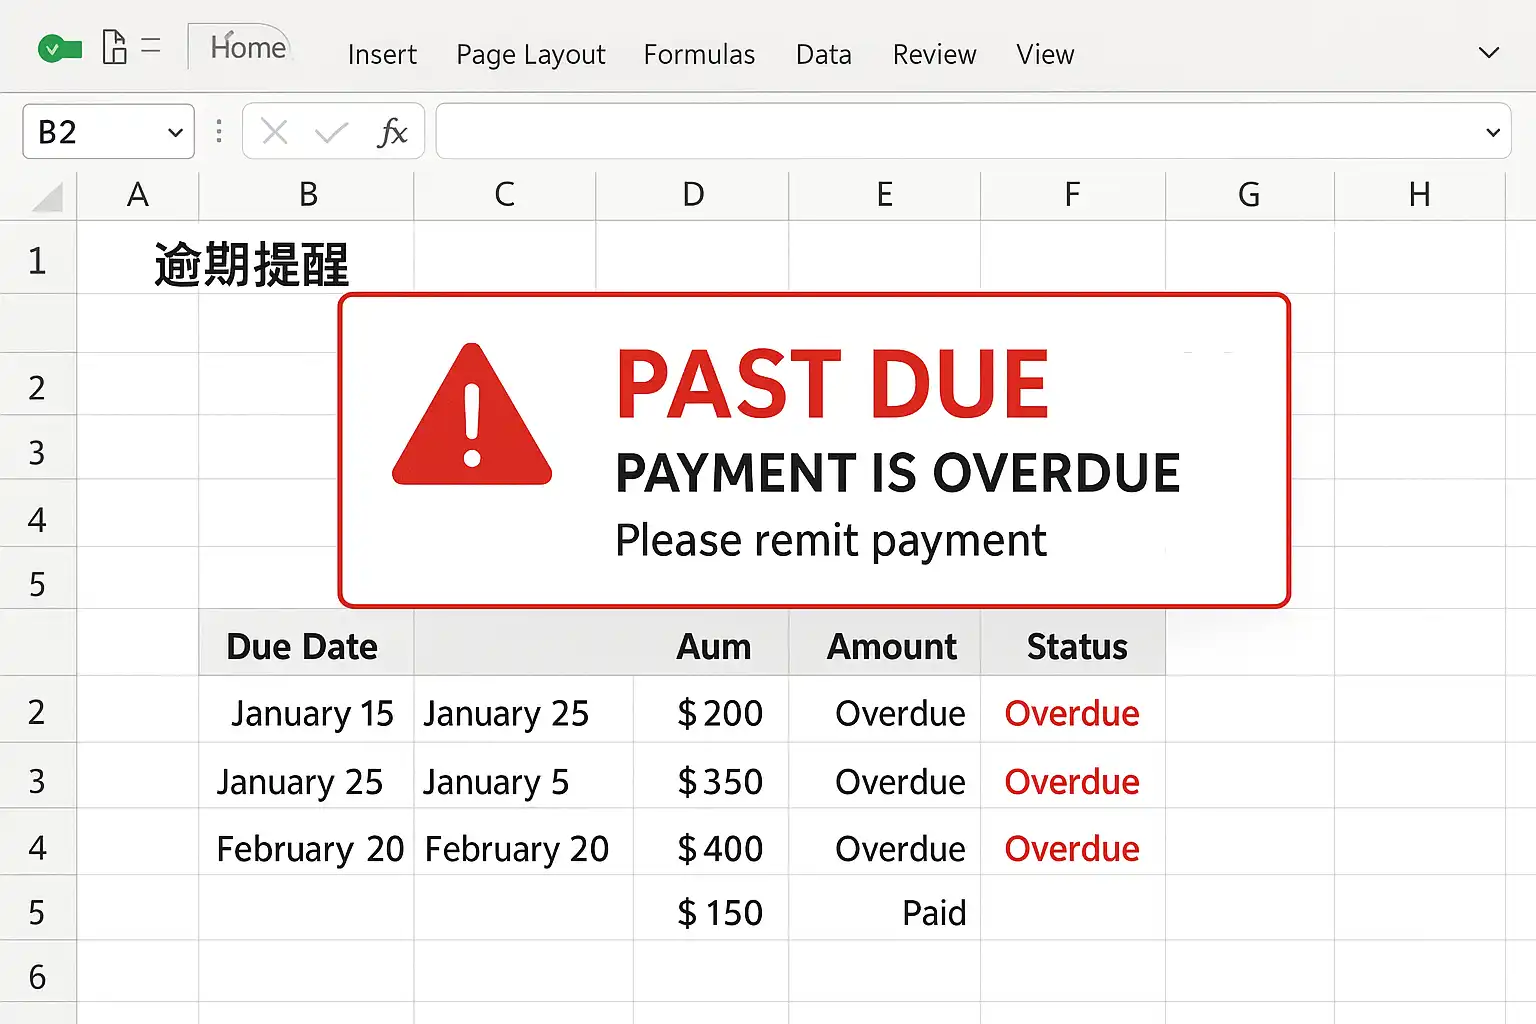Open the Review tab
The image size is (1536, 1024).
934,54
